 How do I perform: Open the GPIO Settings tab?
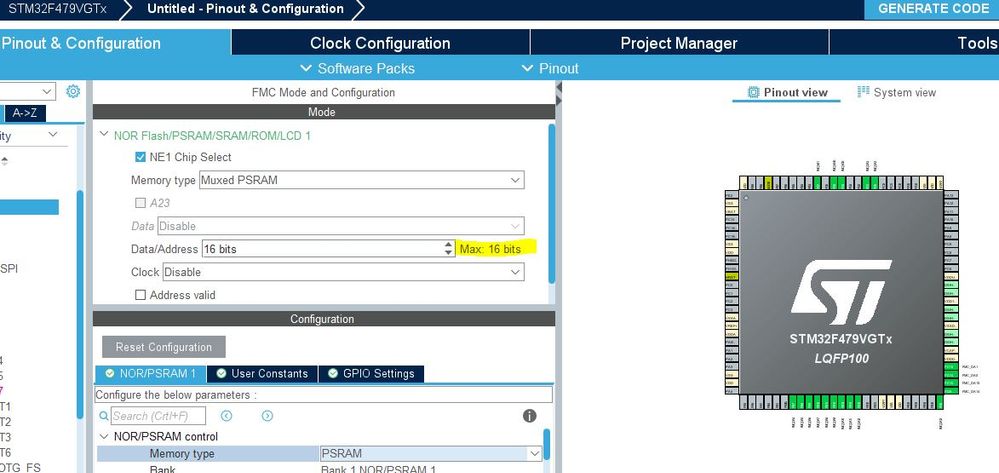coord(371,374)
